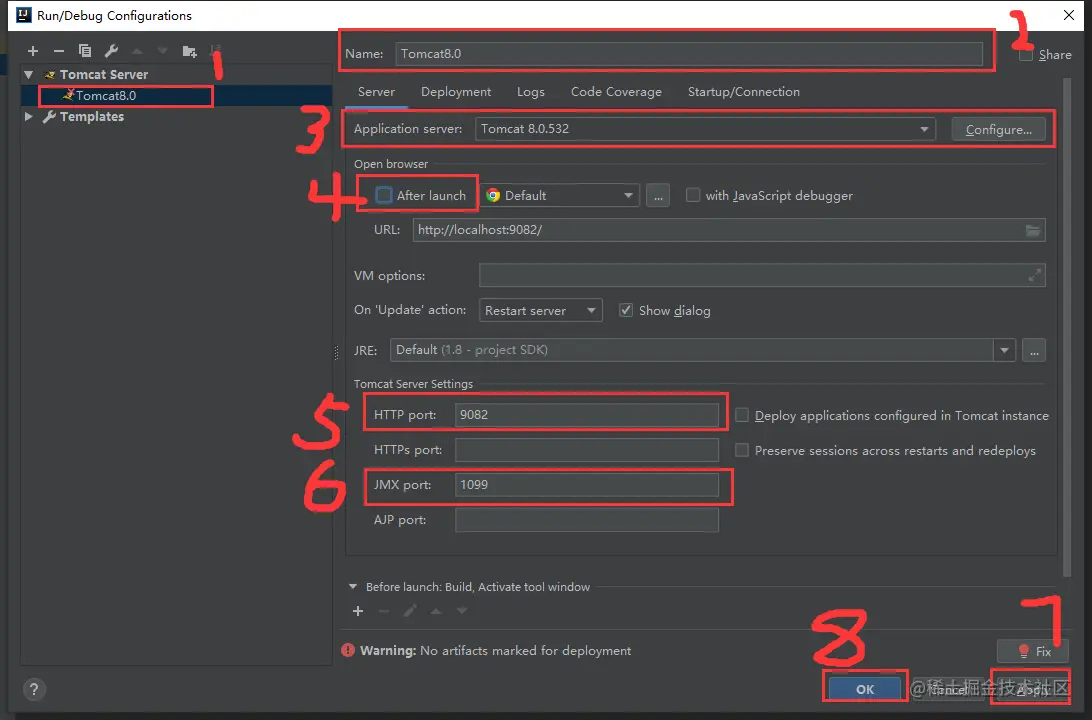Click the Templates tree item
The image size is (1092, 720).
(91, 116)
